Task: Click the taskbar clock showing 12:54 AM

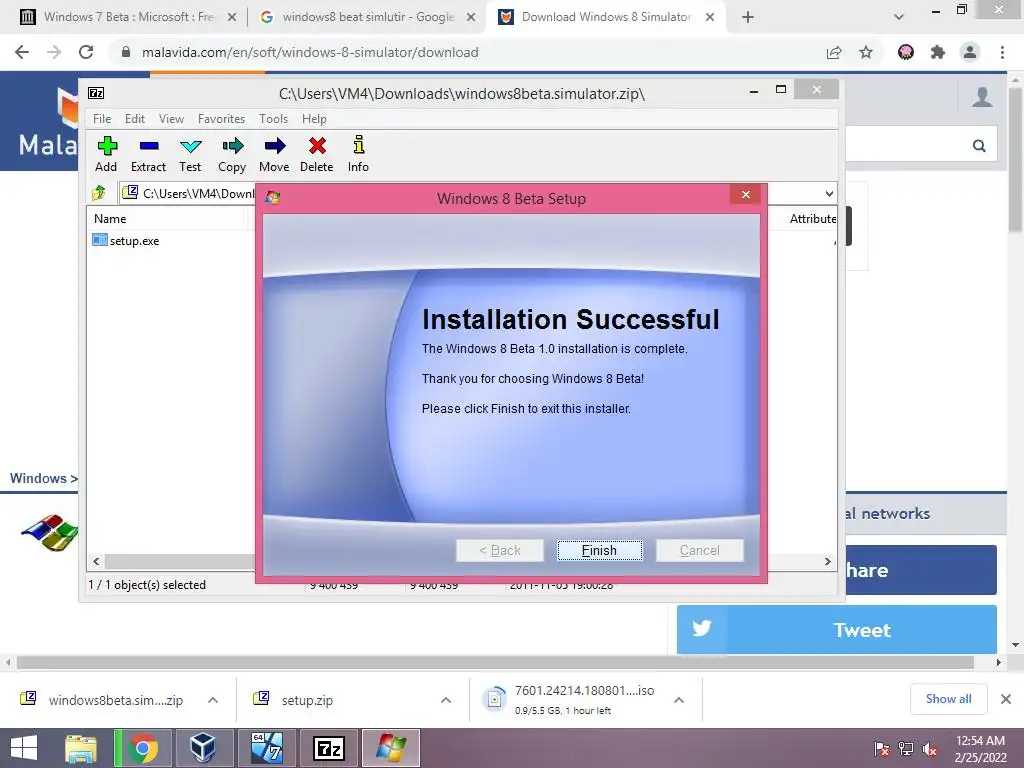Action: 980,748
